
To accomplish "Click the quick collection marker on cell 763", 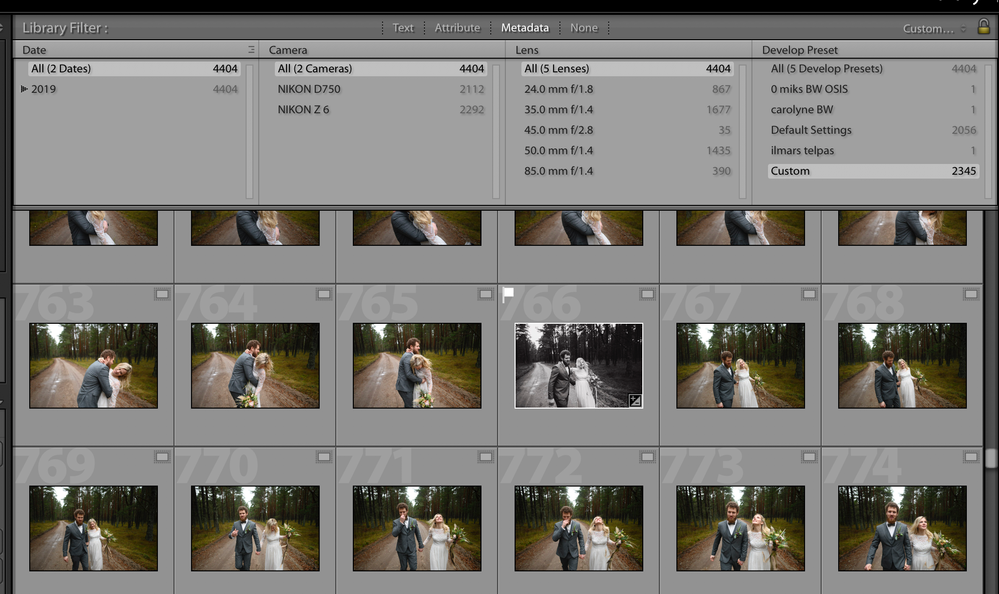I will [x=162, y=294].
